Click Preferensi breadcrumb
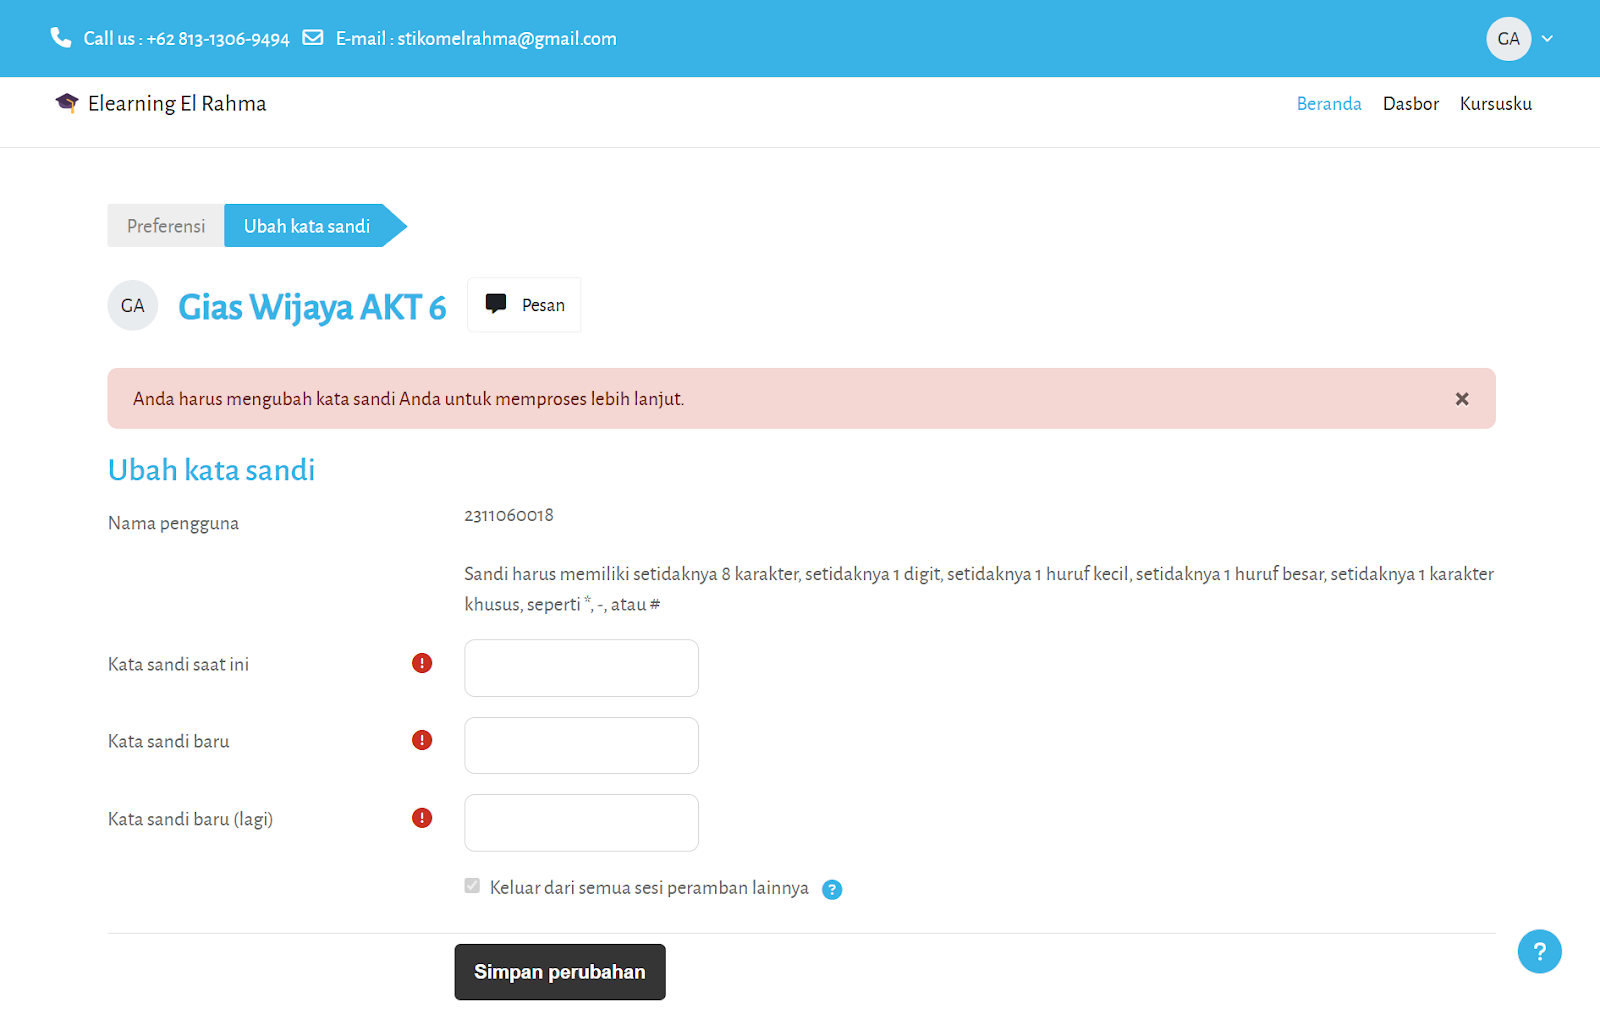This screenshot has height=1014, width=1600. click(166, 226)
